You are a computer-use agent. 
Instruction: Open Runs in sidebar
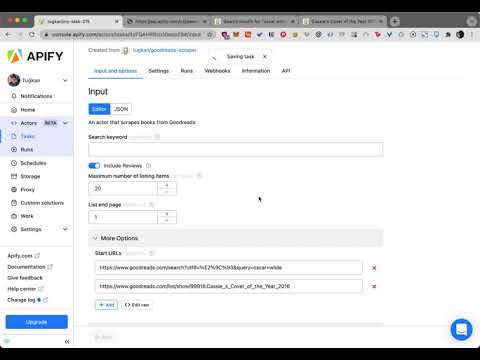[x=22, y=149]
